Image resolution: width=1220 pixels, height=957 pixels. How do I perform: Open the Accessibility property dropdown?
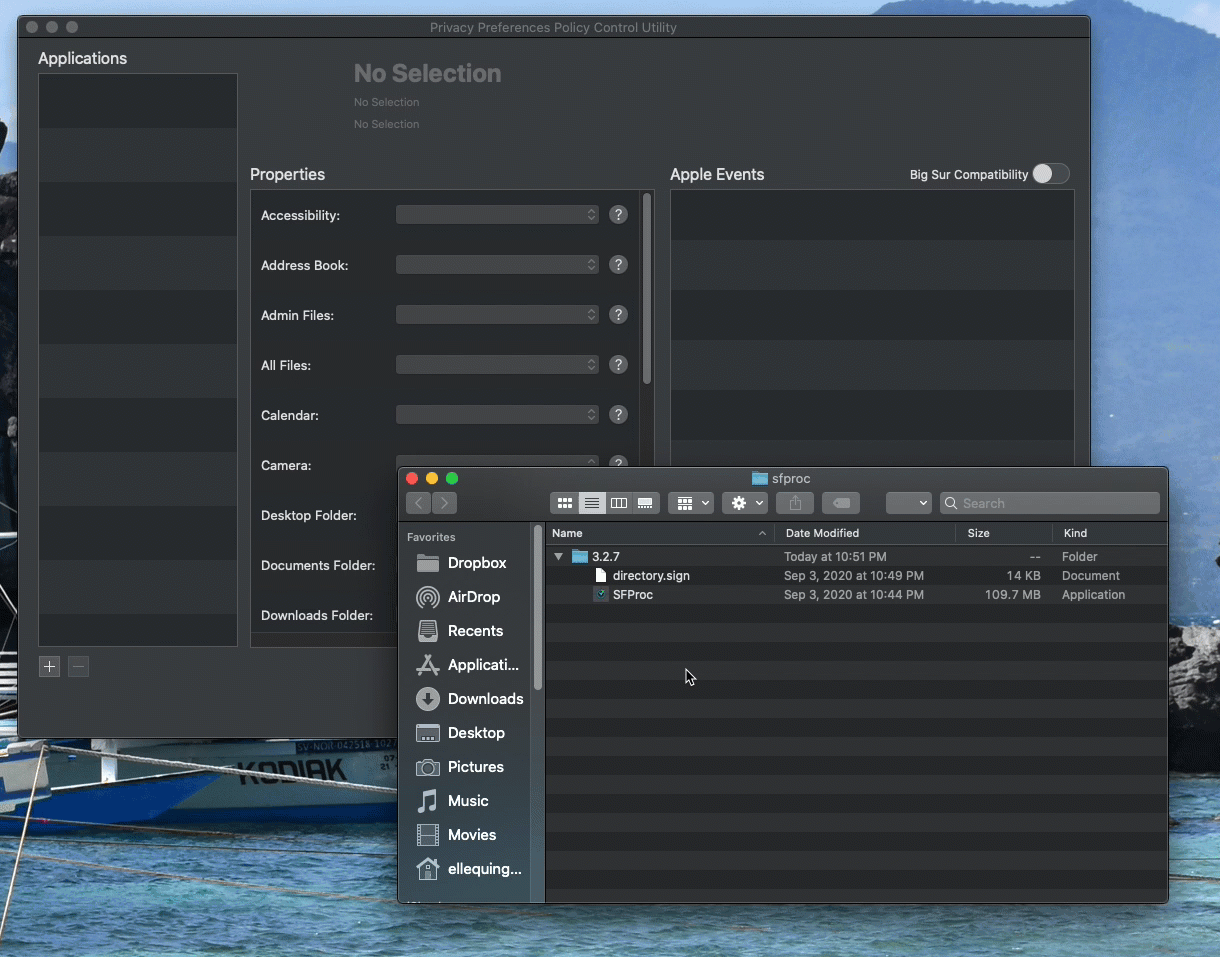click(497, 215)
